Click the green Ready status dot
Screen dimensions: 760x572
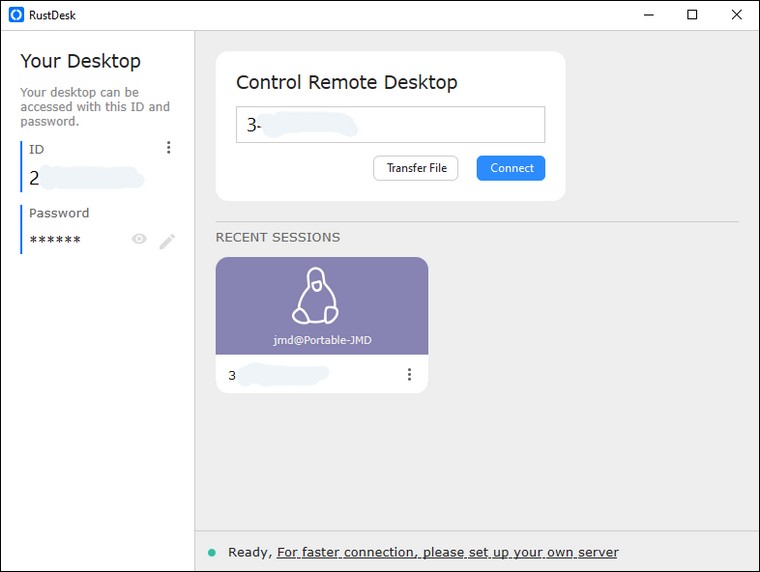click(x=212, y=553)
